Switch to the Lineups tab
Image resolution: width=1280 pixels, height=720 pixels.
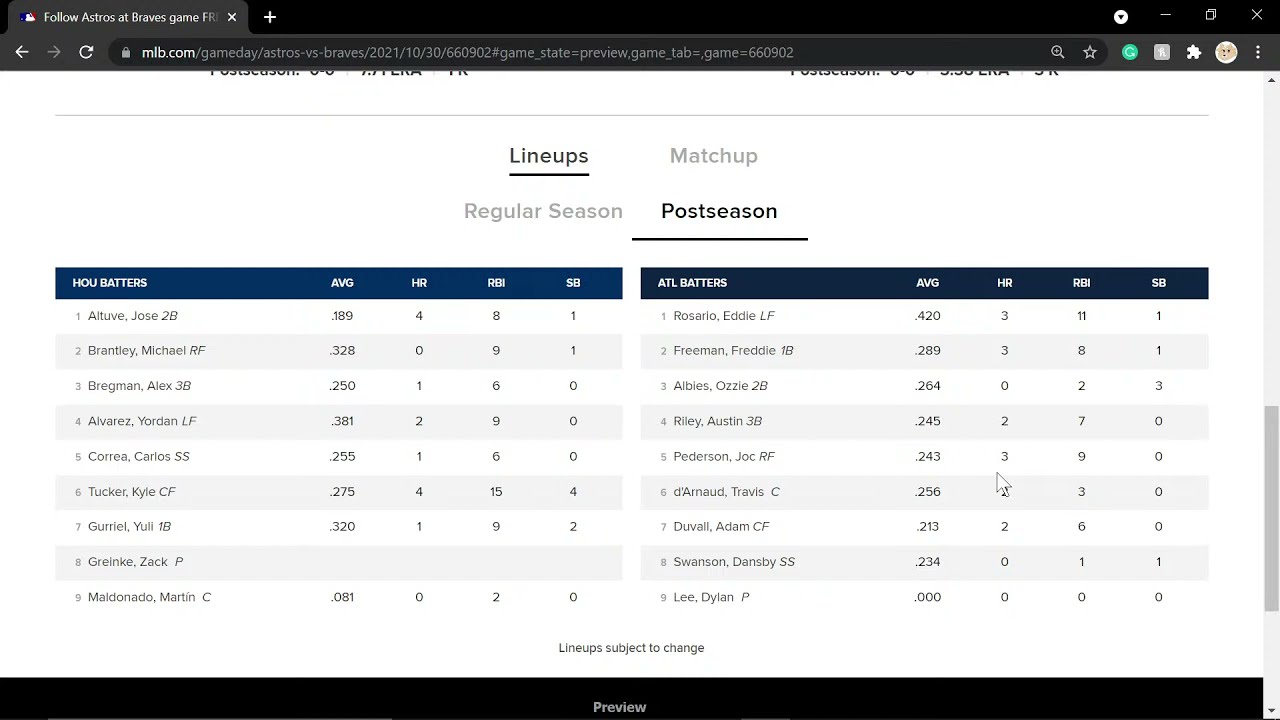[x=548, y=156]
